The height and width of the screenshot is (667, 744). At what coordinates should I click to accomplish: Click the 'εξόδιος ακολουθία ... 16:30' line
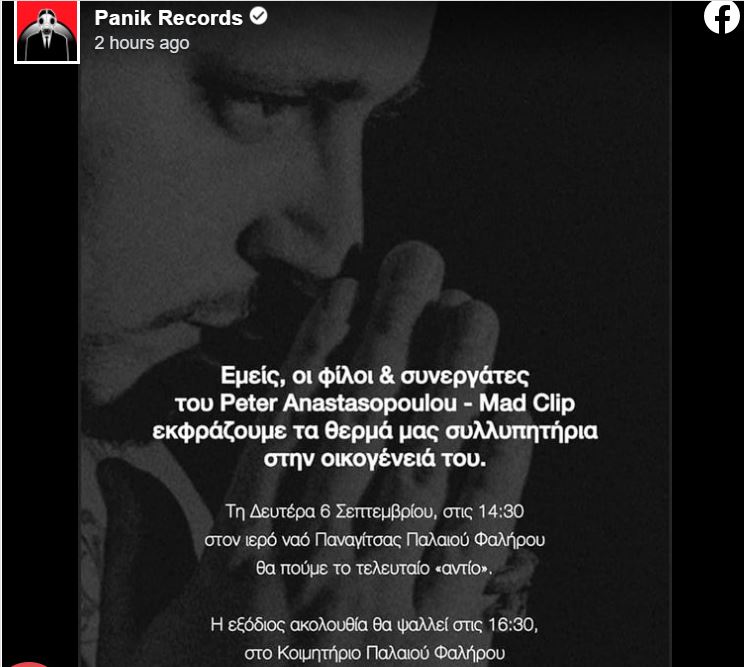tap(374, 625)
